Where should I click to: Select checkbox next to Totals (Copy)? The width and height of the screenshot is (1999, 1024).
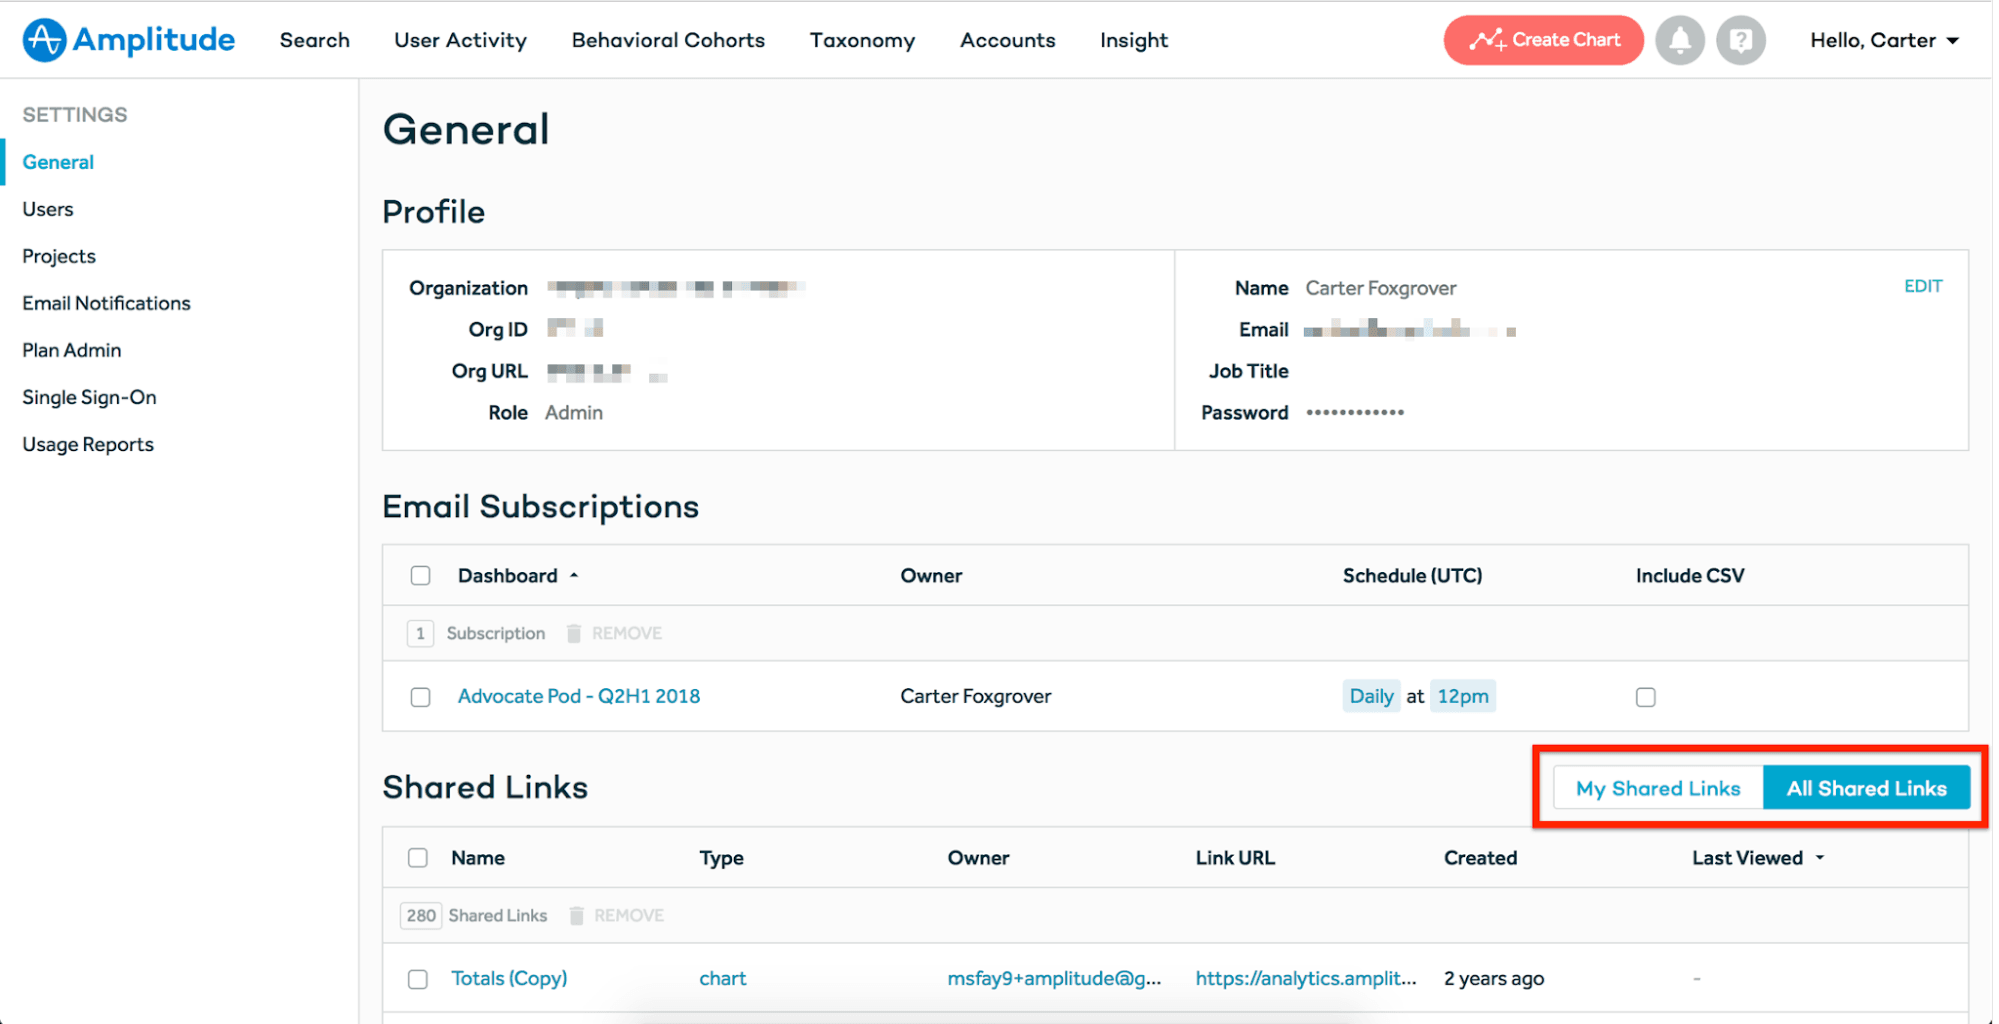pyautogui.click(x=417, y=979)
